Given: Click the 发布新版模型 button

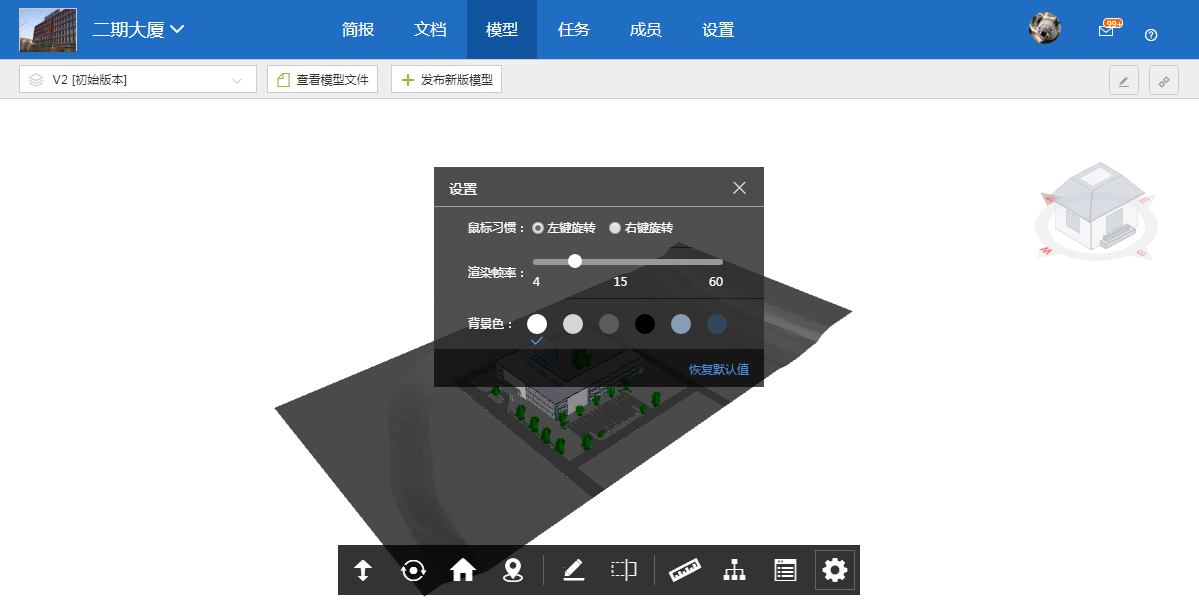Looking at the screenshot, I should [x=446, y=79].
